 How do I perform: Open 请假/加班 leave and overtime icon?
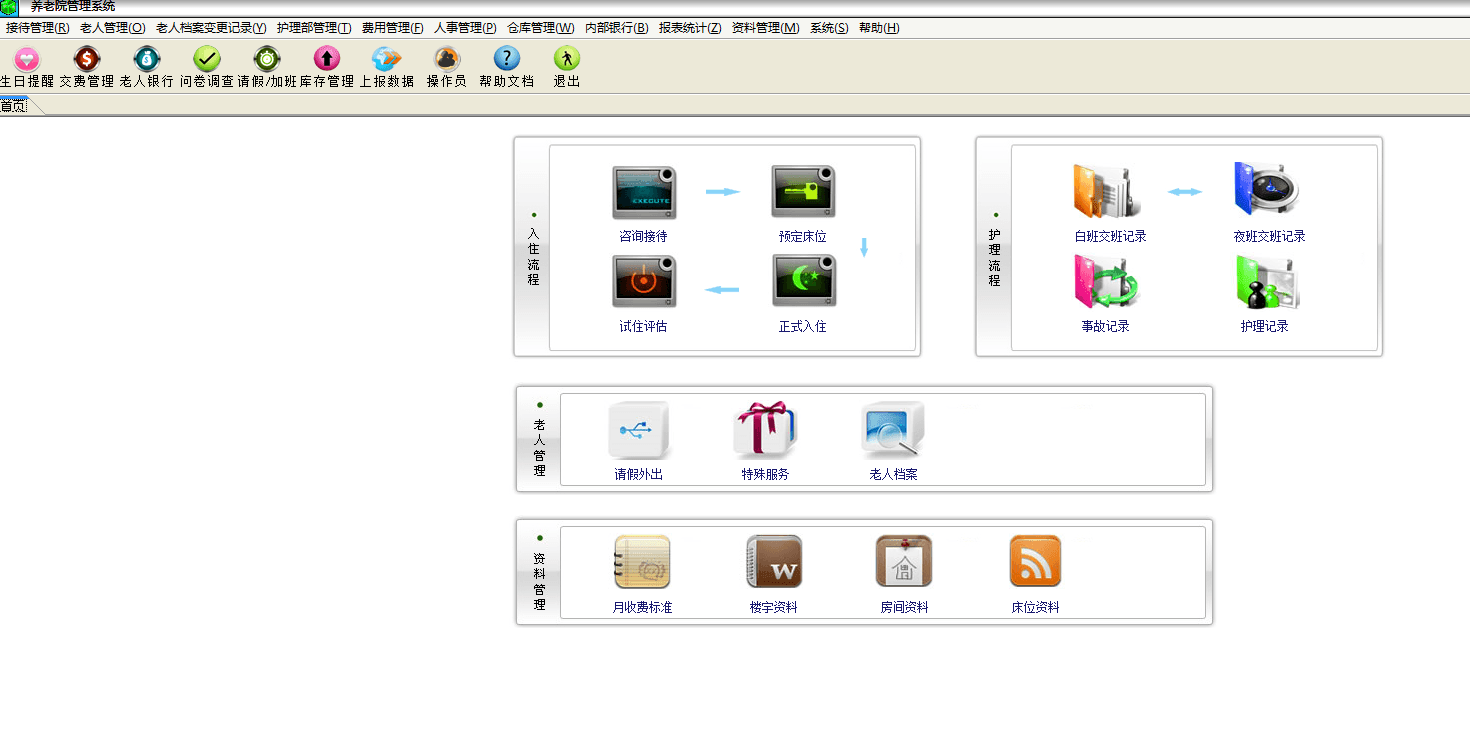[x=267, y=58]
